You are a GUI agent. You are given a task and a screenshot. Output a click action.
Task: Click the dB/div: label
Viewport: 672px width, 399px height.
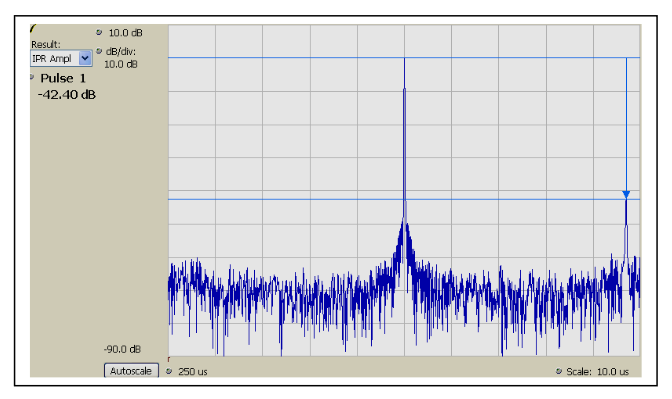pos(121,51)
